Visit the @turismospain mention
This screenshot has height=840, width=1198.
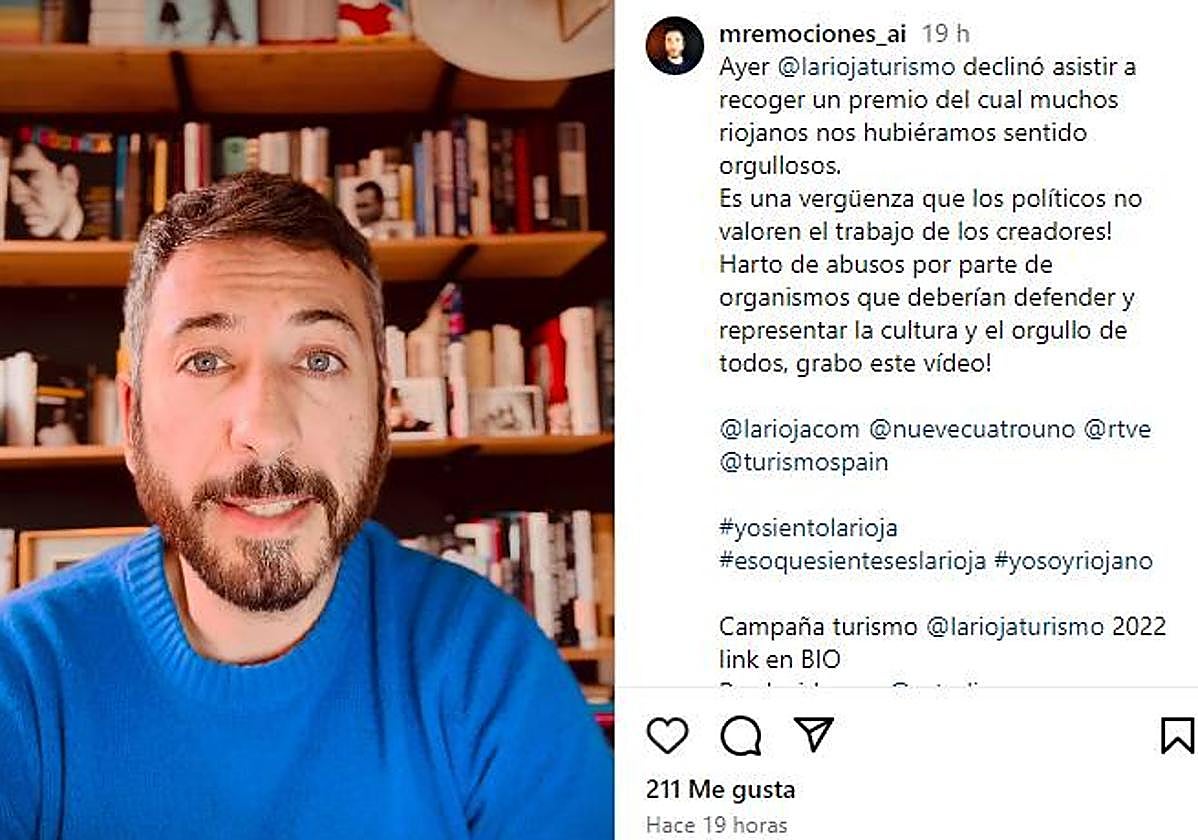click(x=803, y=462)
